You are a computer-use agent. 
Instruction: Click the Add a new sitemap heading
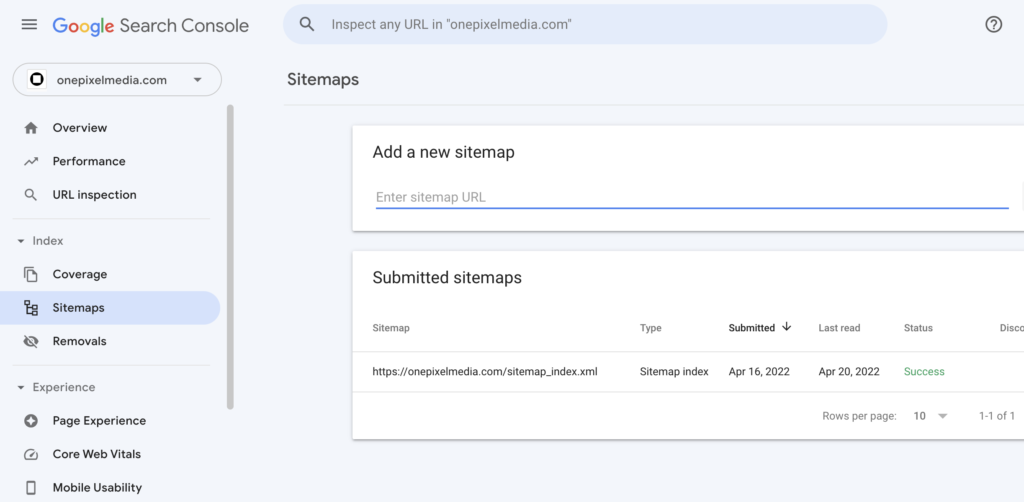443,152
